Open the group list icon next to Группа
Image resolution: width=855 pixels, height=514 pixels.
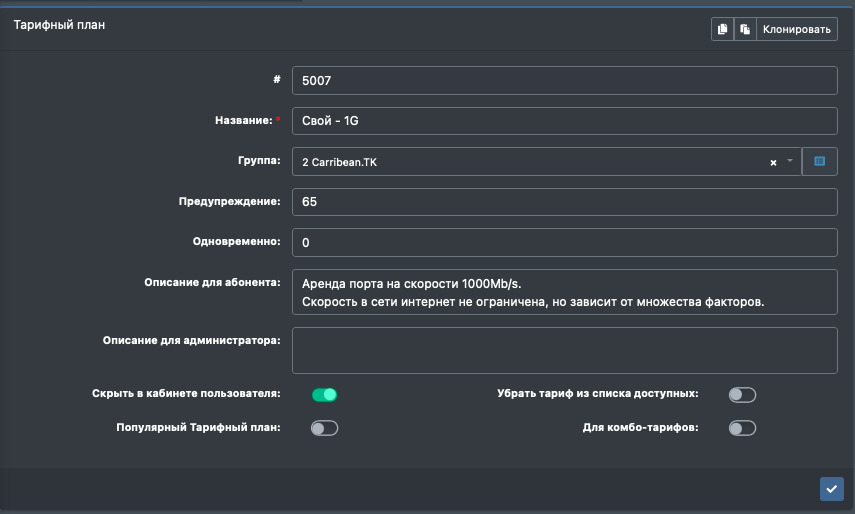pyautogui.click(x=820, y=161)
